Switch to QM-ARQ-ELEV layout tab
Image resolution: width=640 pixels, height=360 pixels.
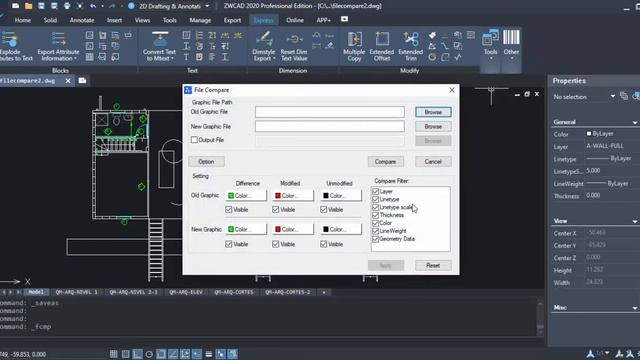pyautogui.click(x=186, y=292)
